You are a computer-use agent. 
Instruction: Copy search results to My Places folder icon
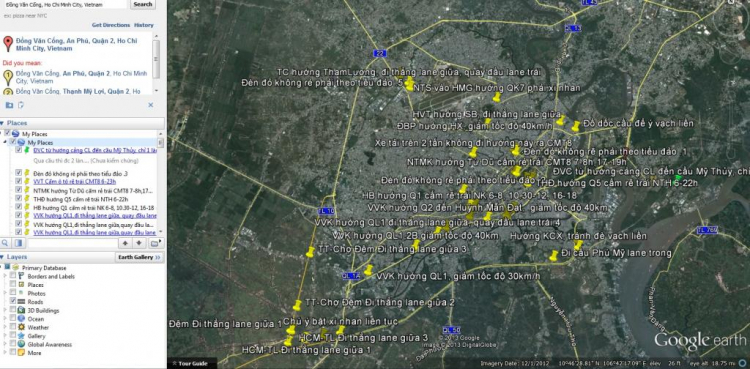pos(9,105)
